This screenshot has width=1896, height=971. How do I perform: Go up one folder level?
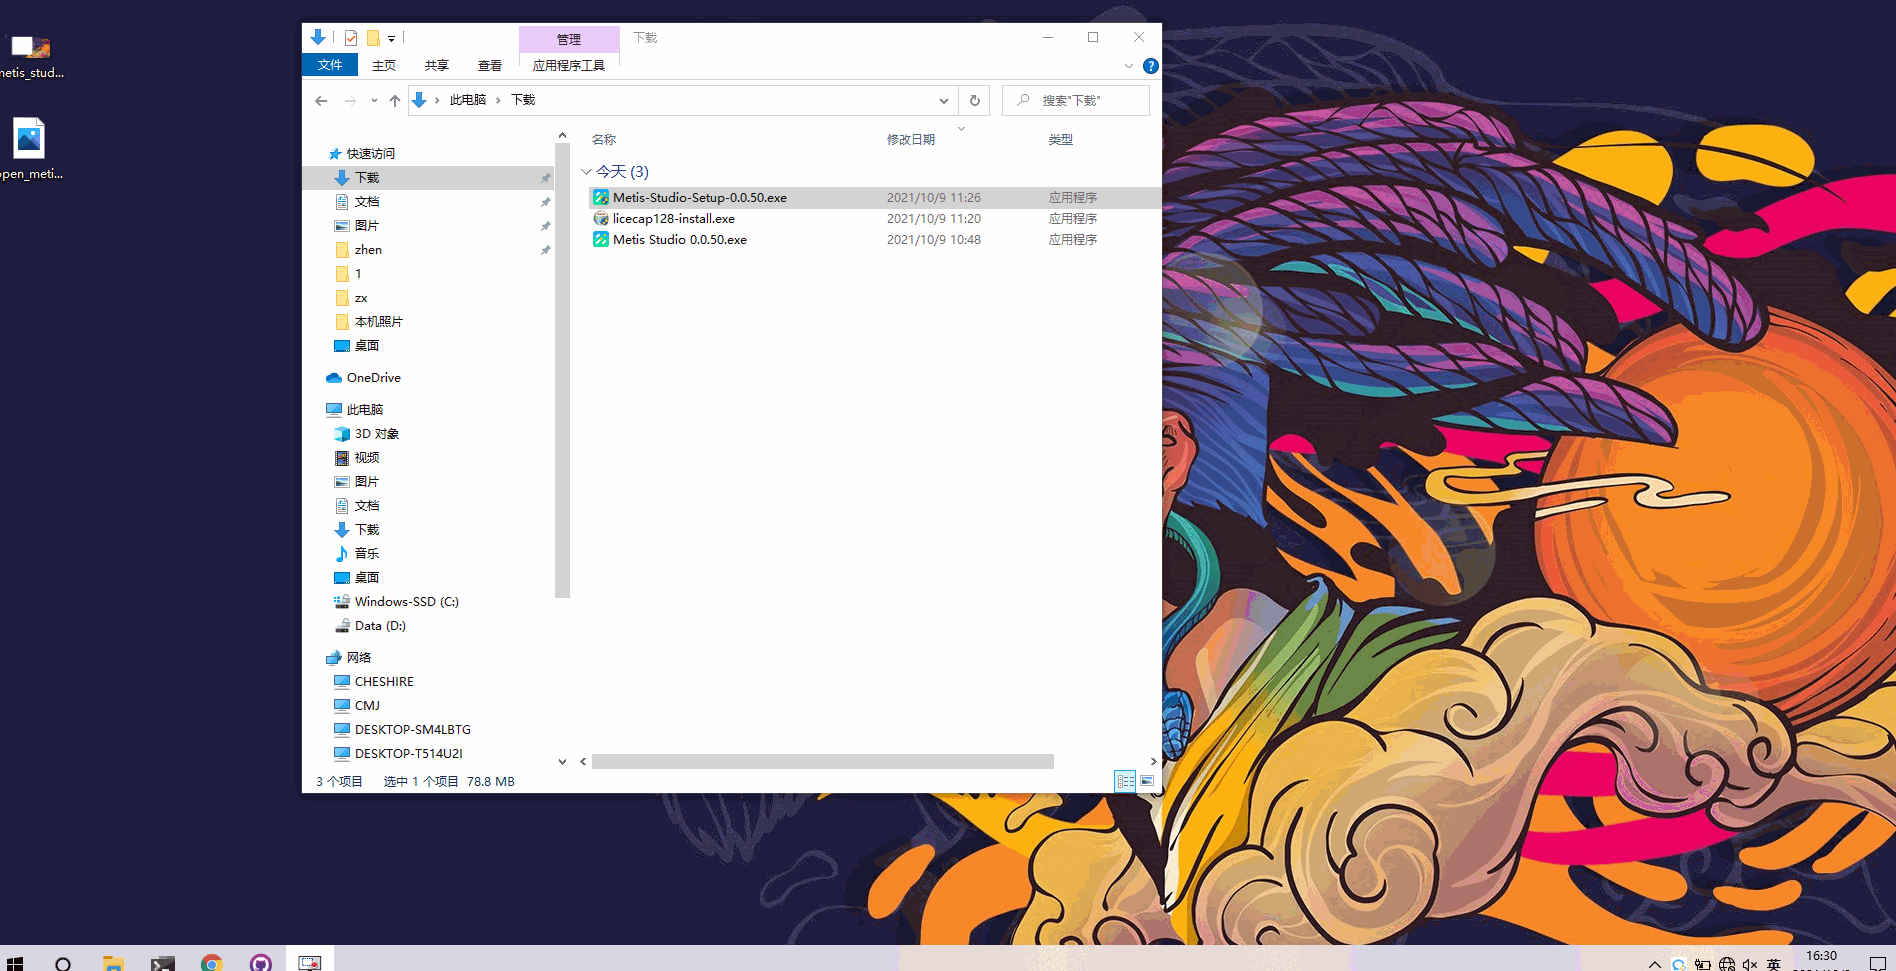tap(395, 100)
